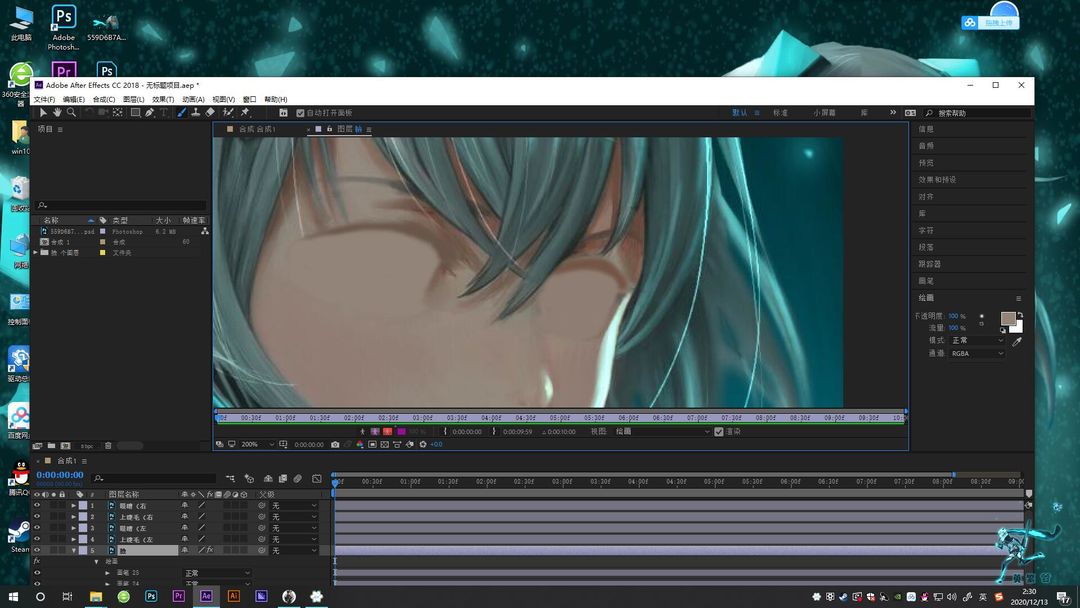Click new folder icon in Project panel
Image resolution: width=1080 pixels, height=608 pixels.
51,446
